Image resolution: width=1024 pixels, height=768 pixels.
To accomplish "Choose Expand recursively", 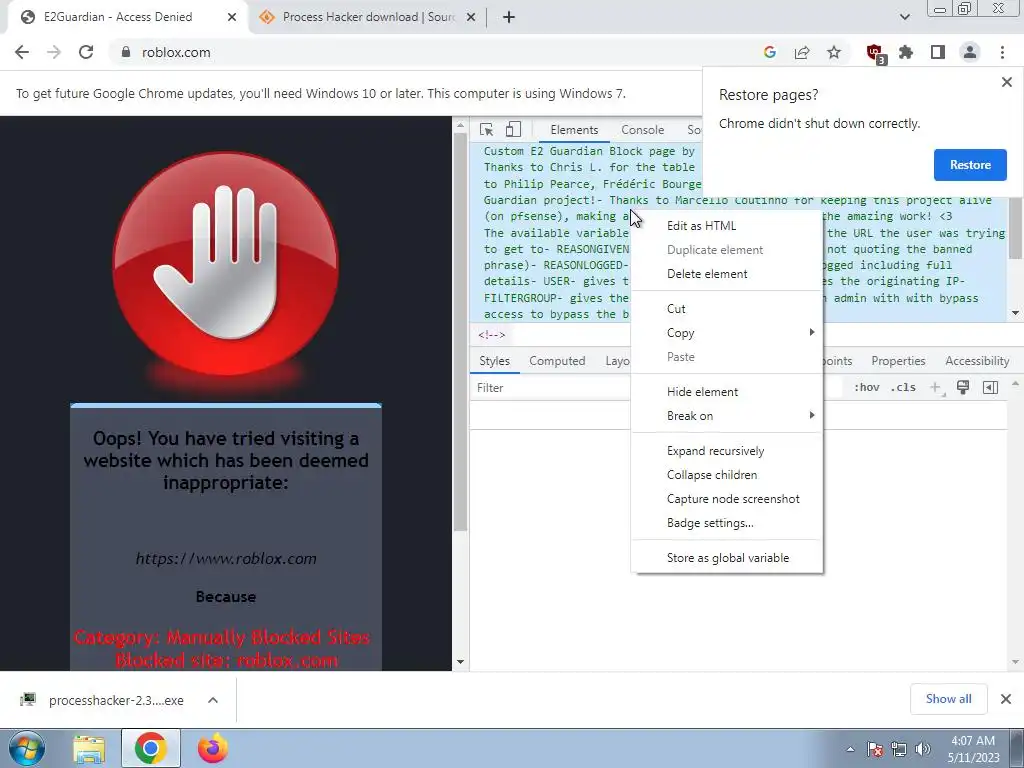I will (727, 451).
